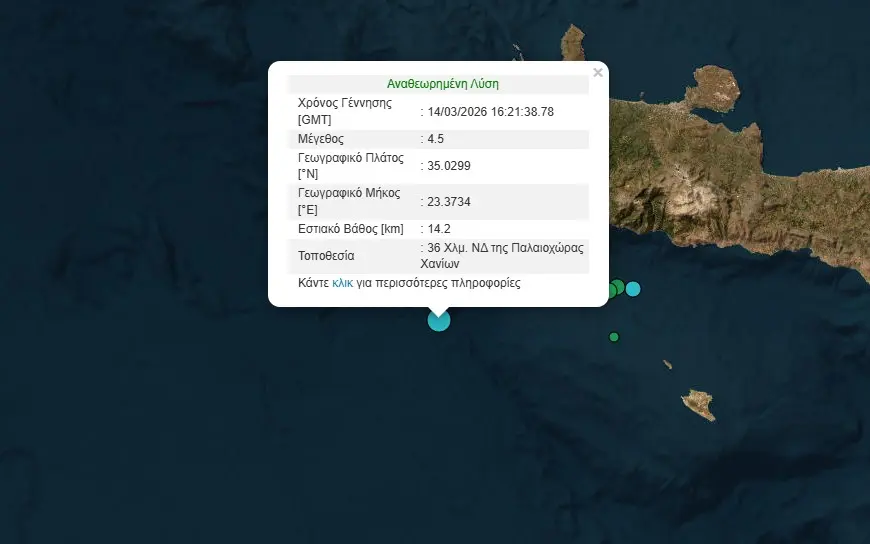Select the green marker touching the cyan marker
Image resolution: width=870 pixels, height=544 pixels.
(x=620, y=287)
